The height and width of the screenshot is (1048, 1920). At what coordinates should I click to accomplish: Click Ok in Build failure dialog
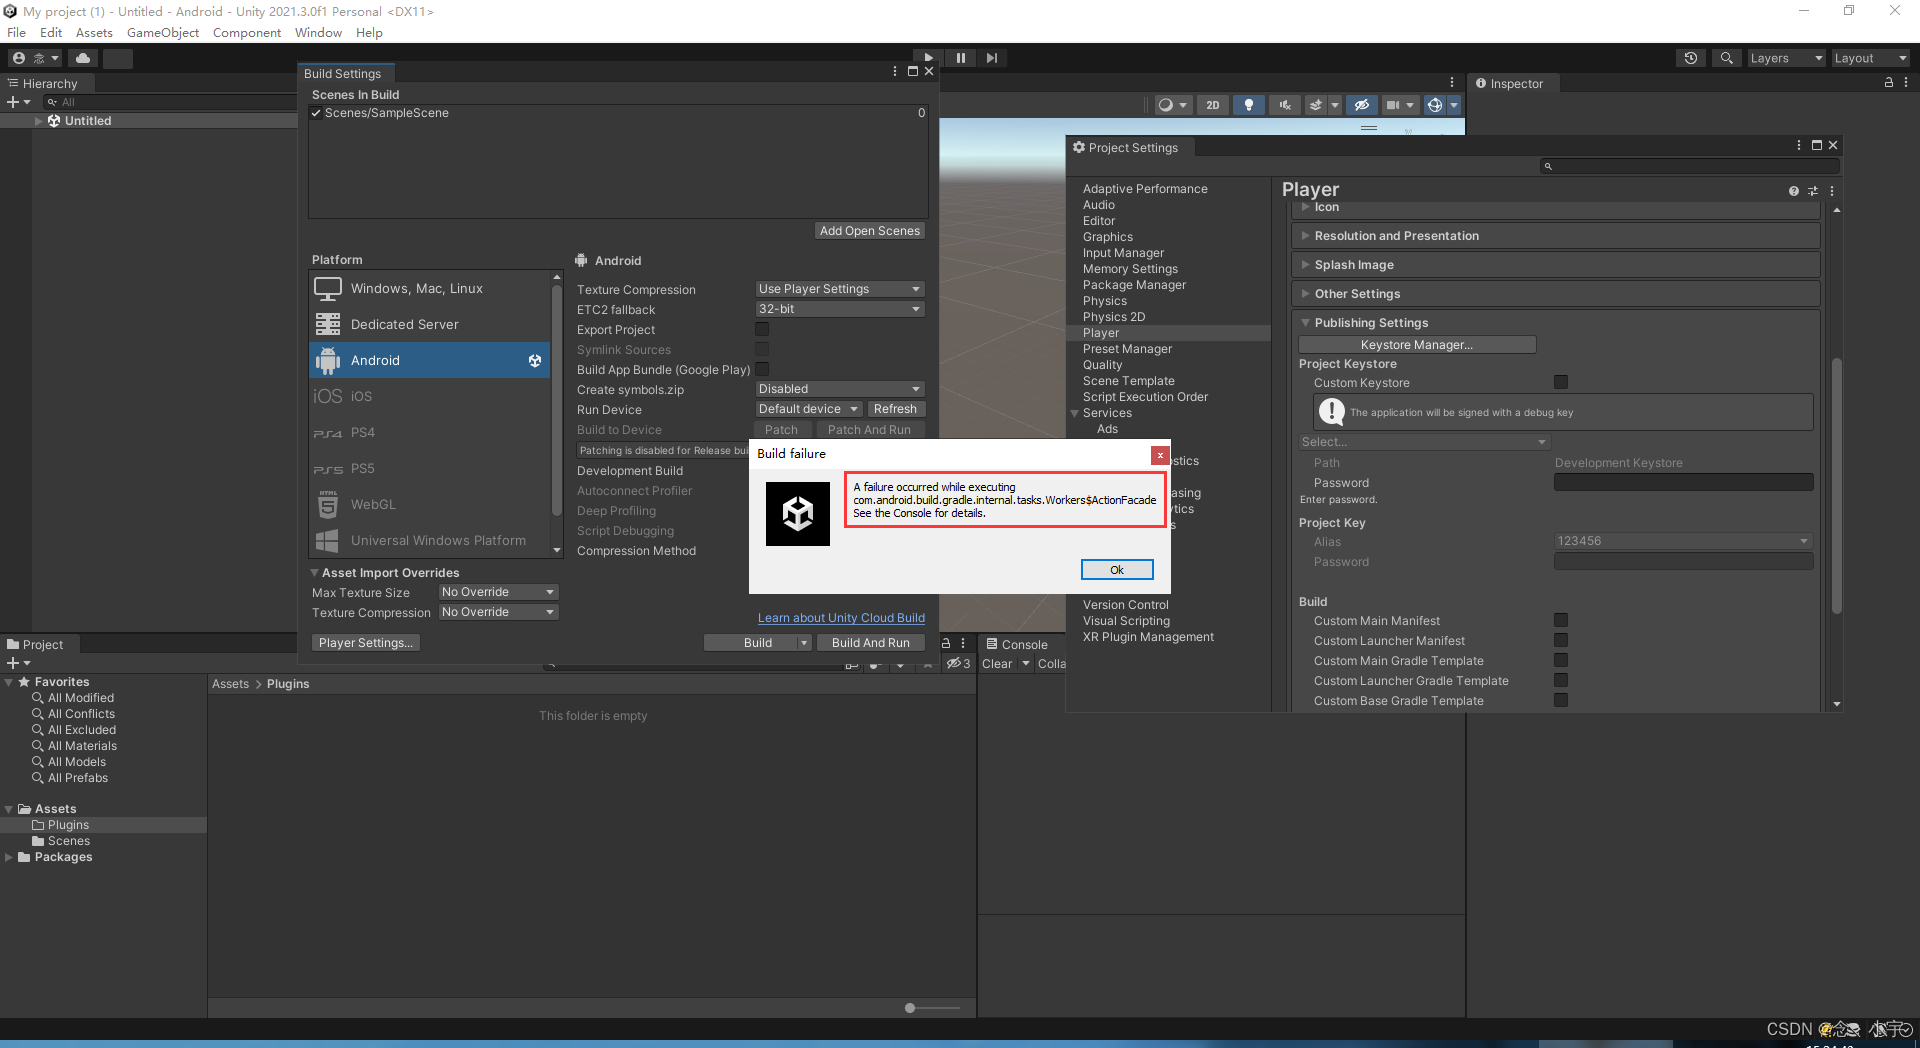(x=1117, y=570)
